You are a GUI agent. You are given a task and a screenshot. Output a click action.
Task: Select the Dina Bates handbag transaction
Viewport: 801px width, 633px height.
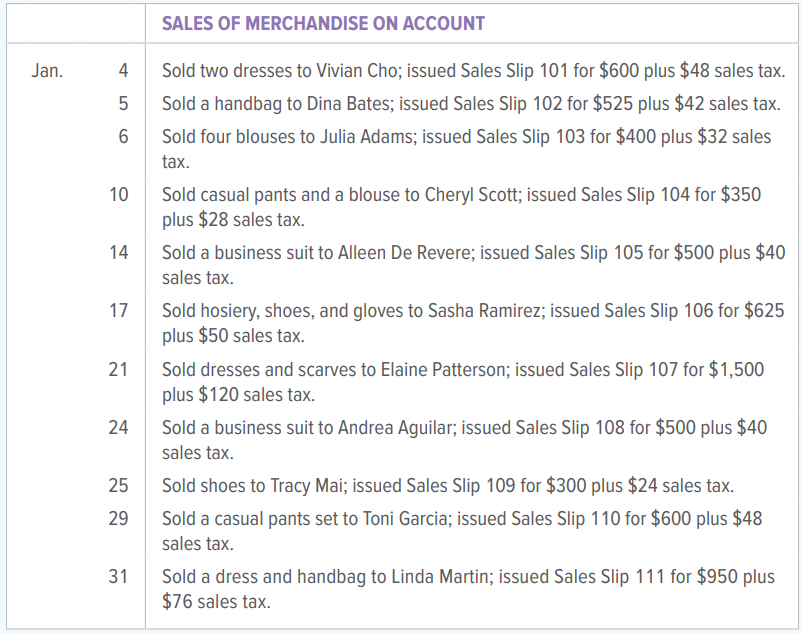point(471,104)
